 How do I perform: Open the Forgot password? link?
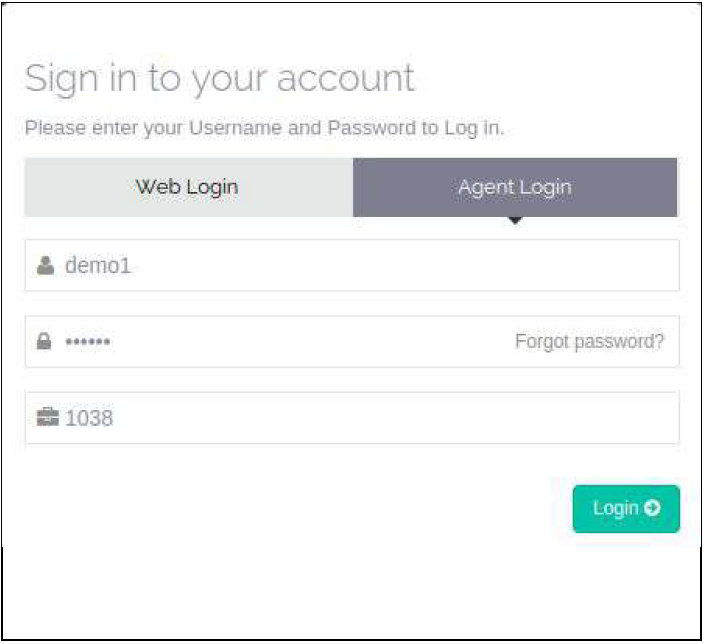click(x=589, y=342)
